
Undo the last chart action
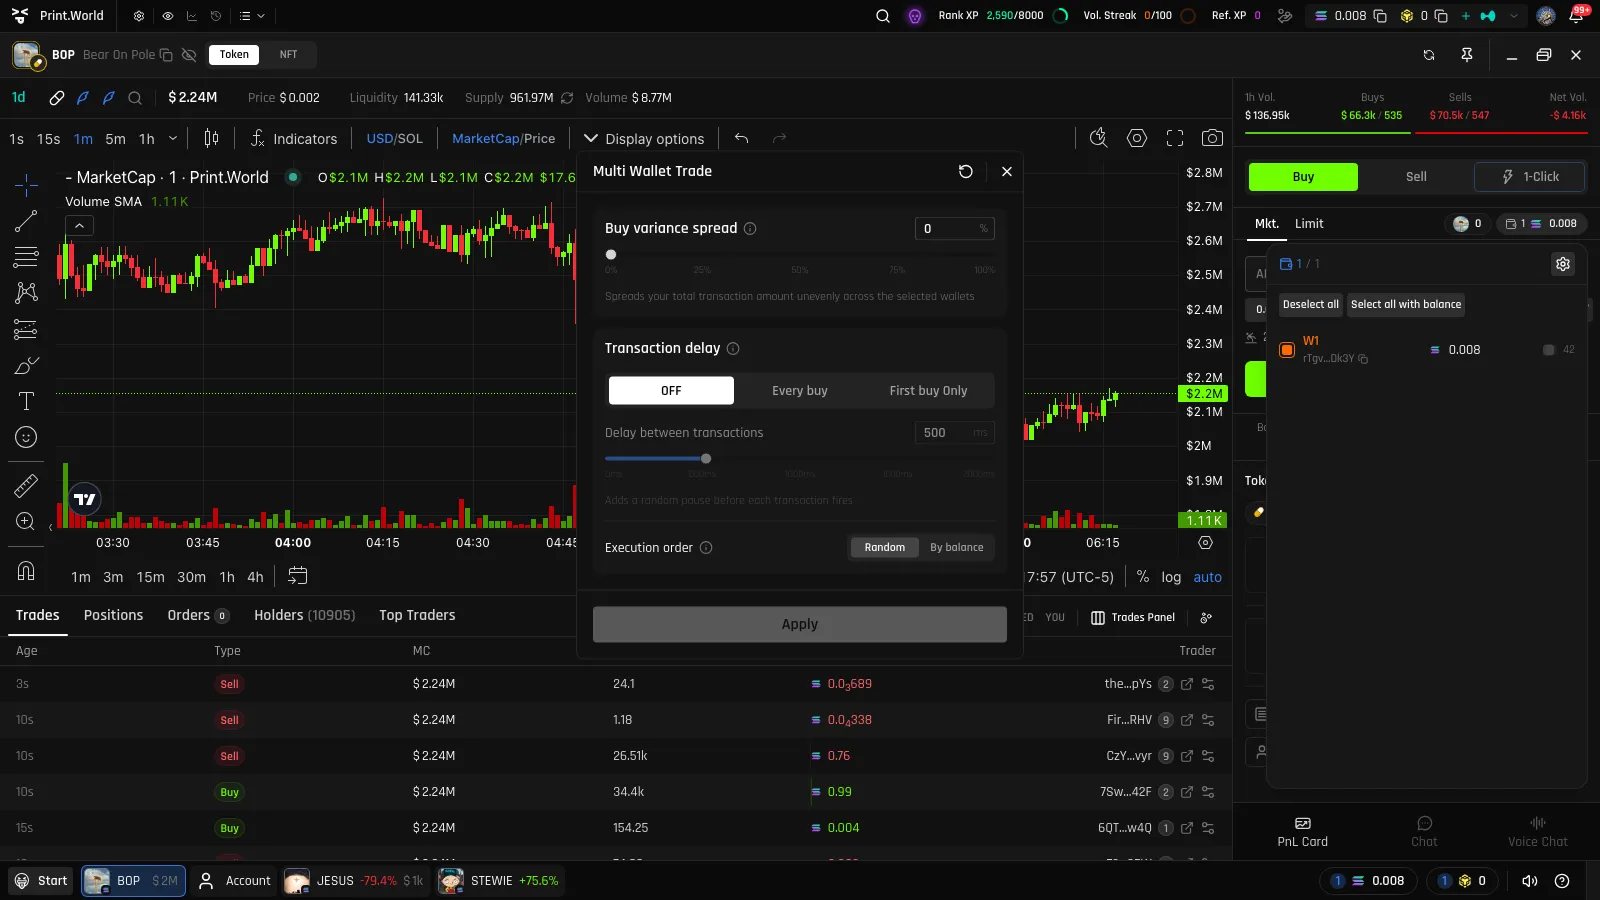741,138
